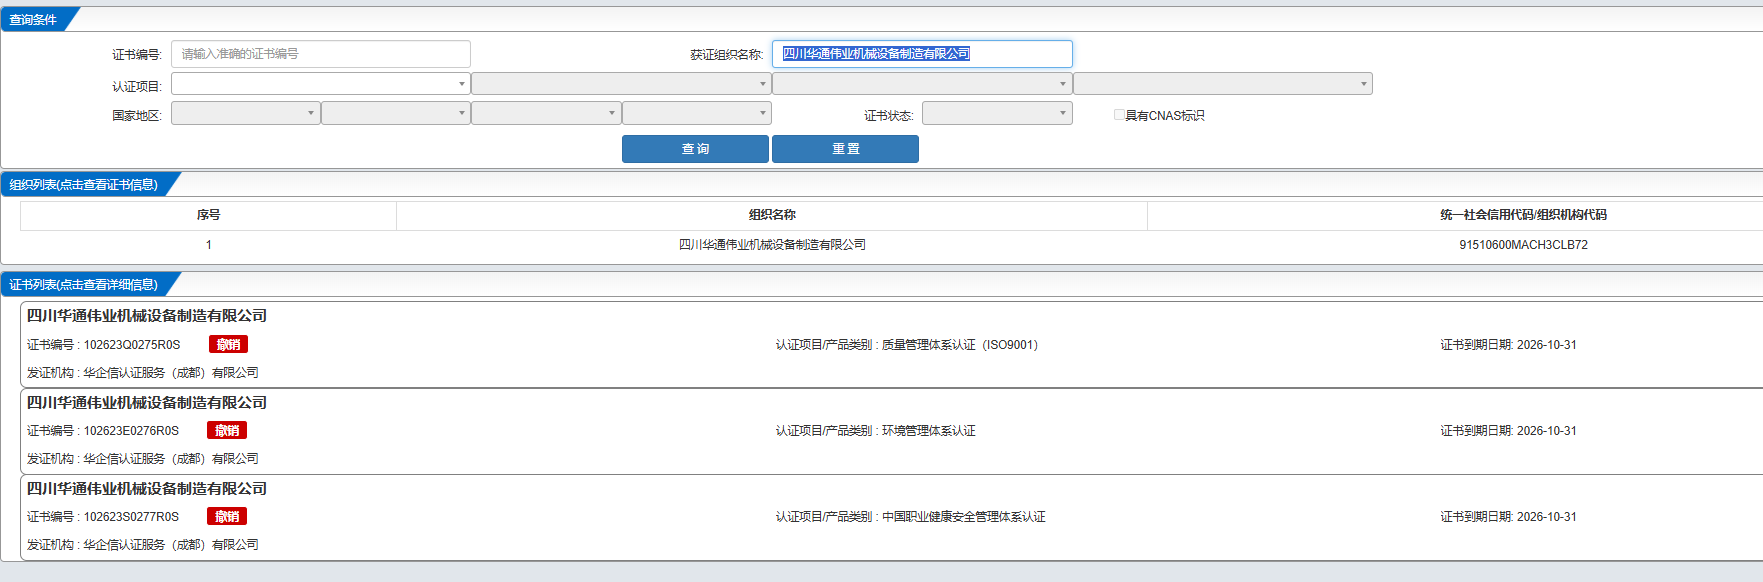This screenshot has width=1763, height=582.
Task: Click 发证机构 line under certificate 102623E0276R0S
Action: click(143, 459)
